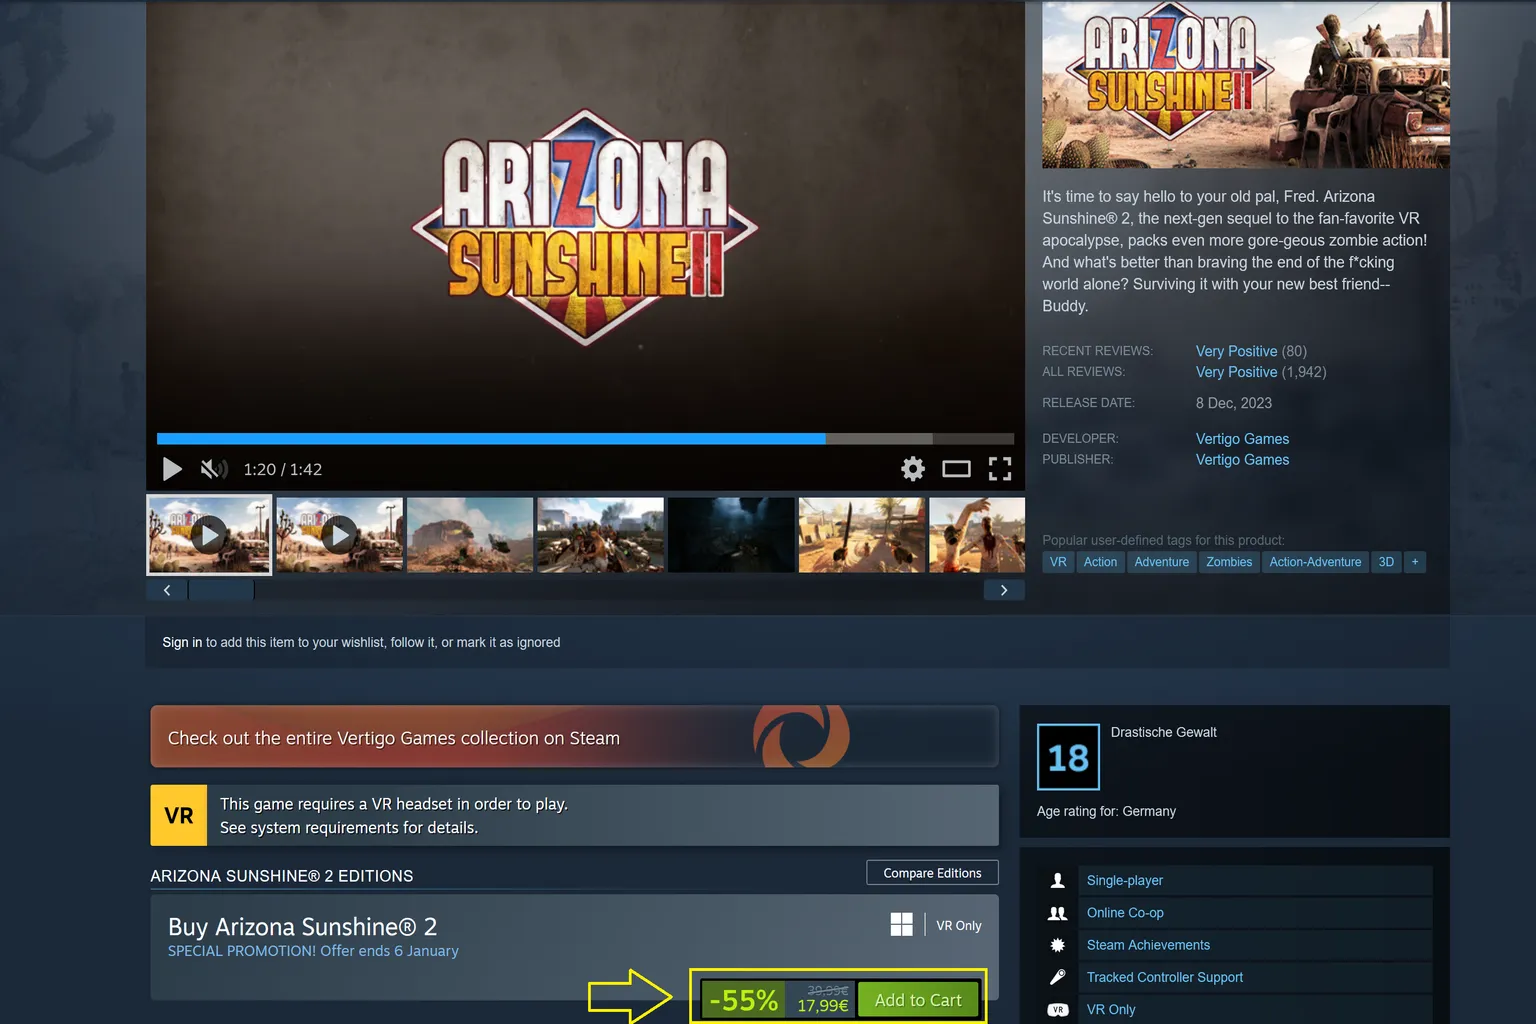Click the 18 age rating icon
The height and width of the screenshot is (1024, 1536).
[1068, 757]
